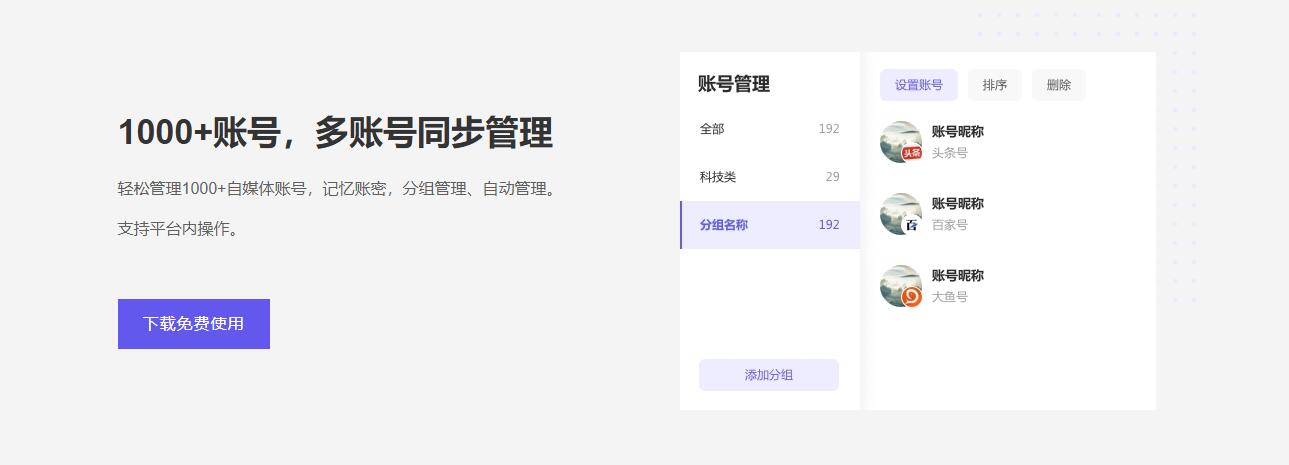The width and height of the screenshot is (1289, 465).
Task: Click the count 192 beside 全部
Action: 829,129
